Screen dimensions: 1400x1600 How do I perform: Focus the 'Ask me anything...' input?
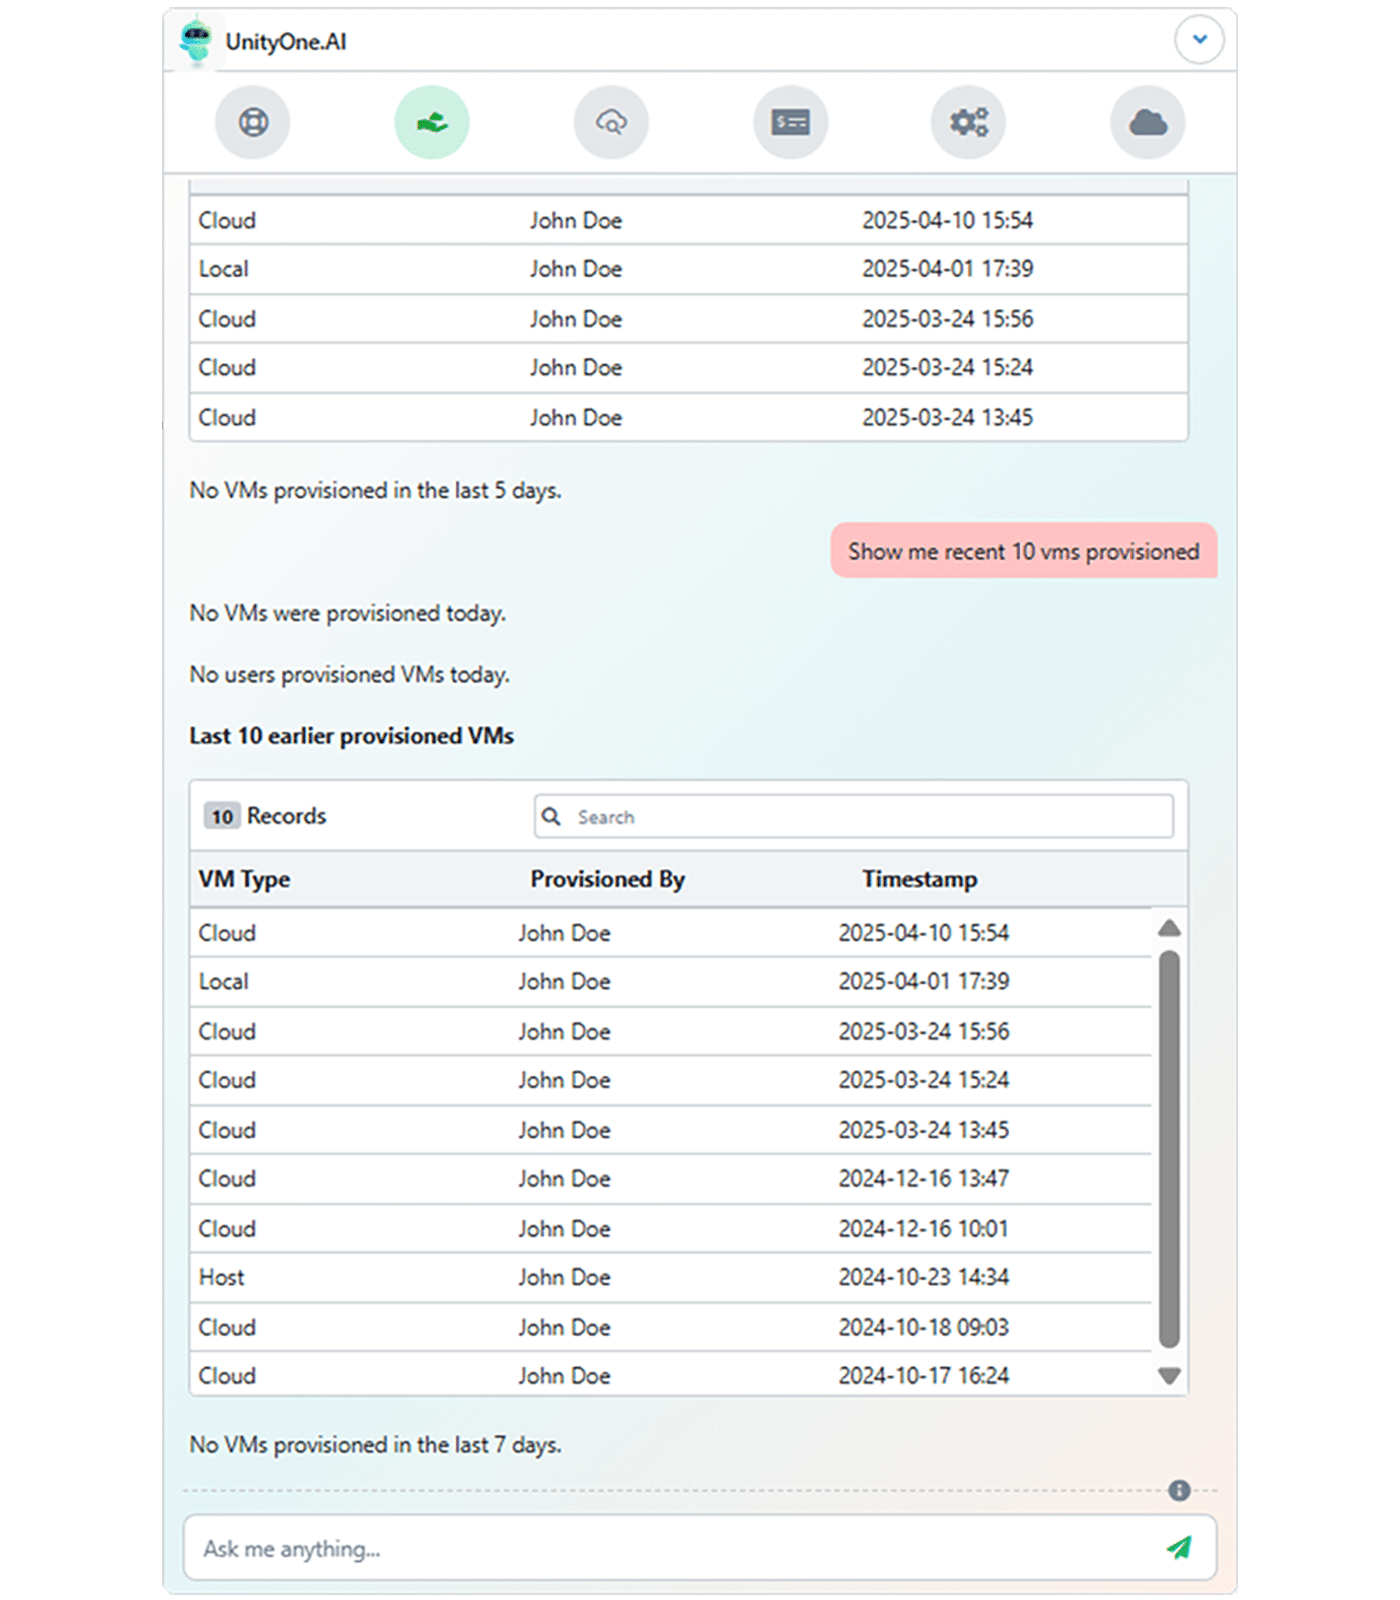(670, 1548)
